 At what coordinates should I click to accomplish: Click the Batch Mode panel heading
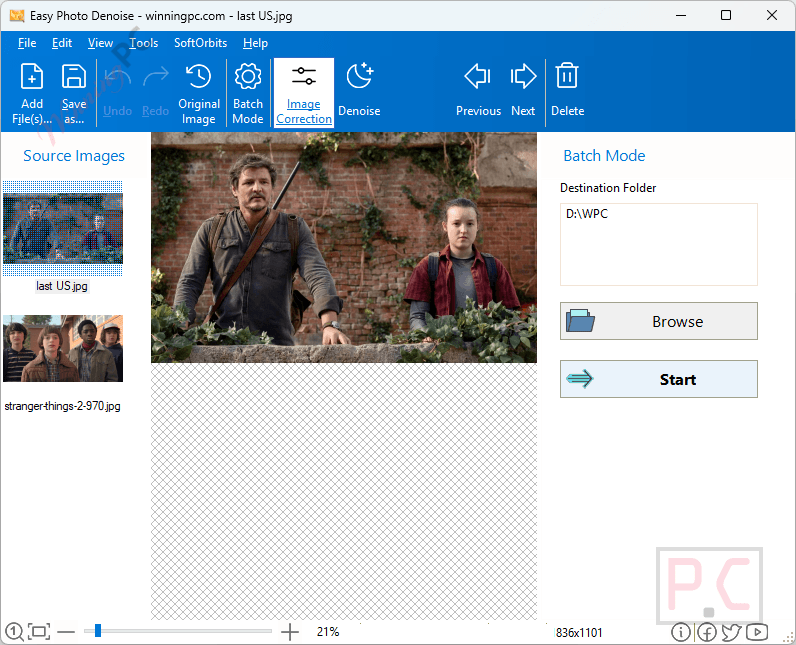point(604,156)
